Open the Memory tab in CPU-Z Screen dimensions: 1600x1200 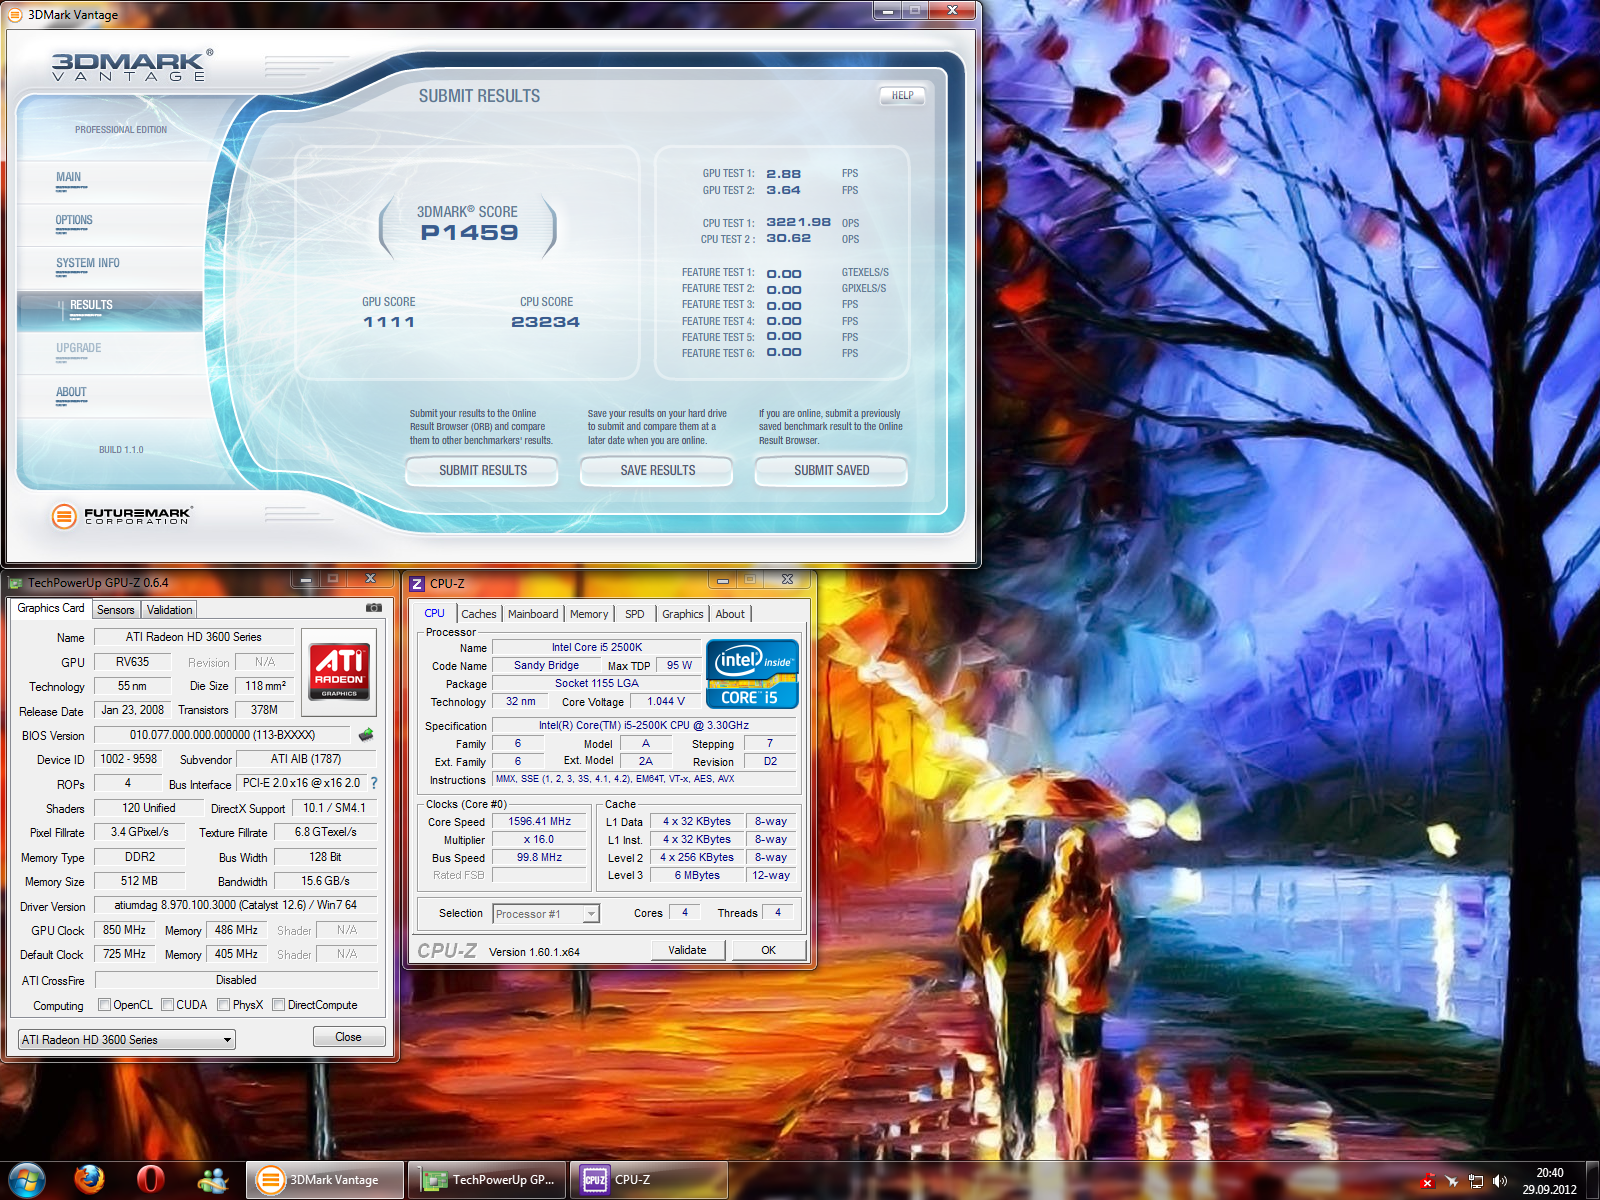coord(589,614)
